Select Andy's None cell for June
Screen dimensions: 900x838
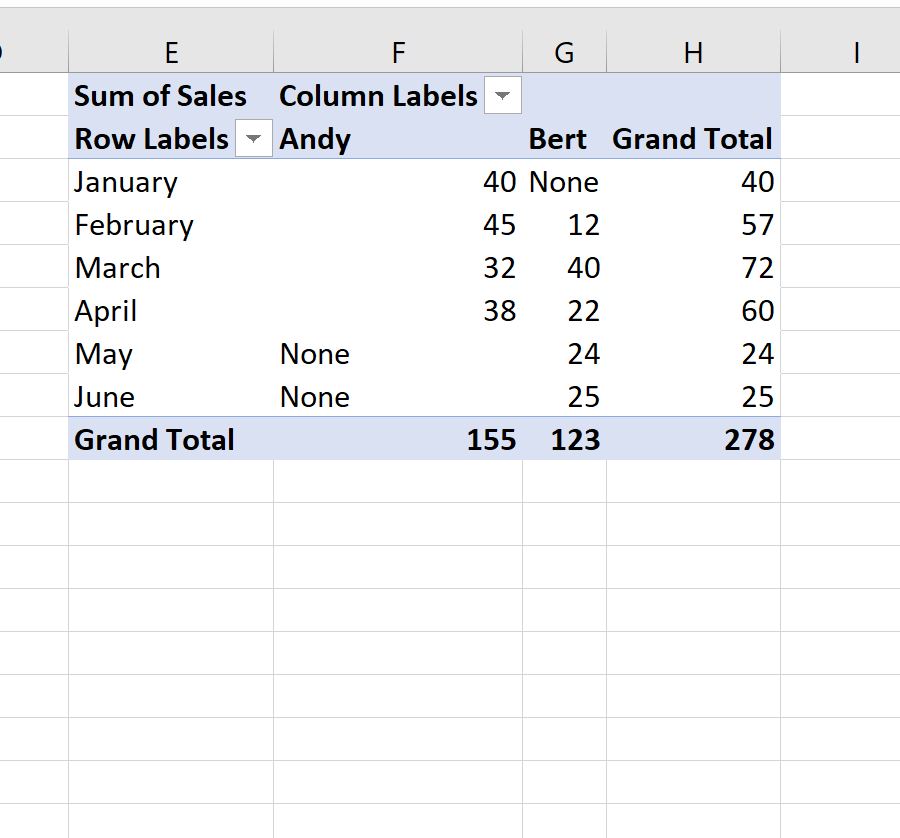(398, 397)
